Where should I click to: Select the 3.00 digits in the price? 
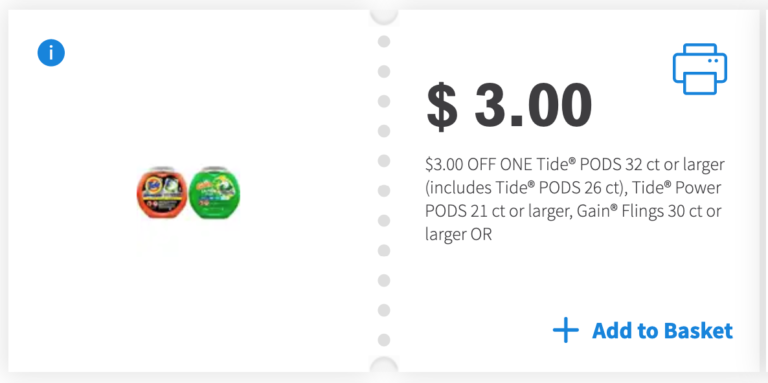[533, 106]
